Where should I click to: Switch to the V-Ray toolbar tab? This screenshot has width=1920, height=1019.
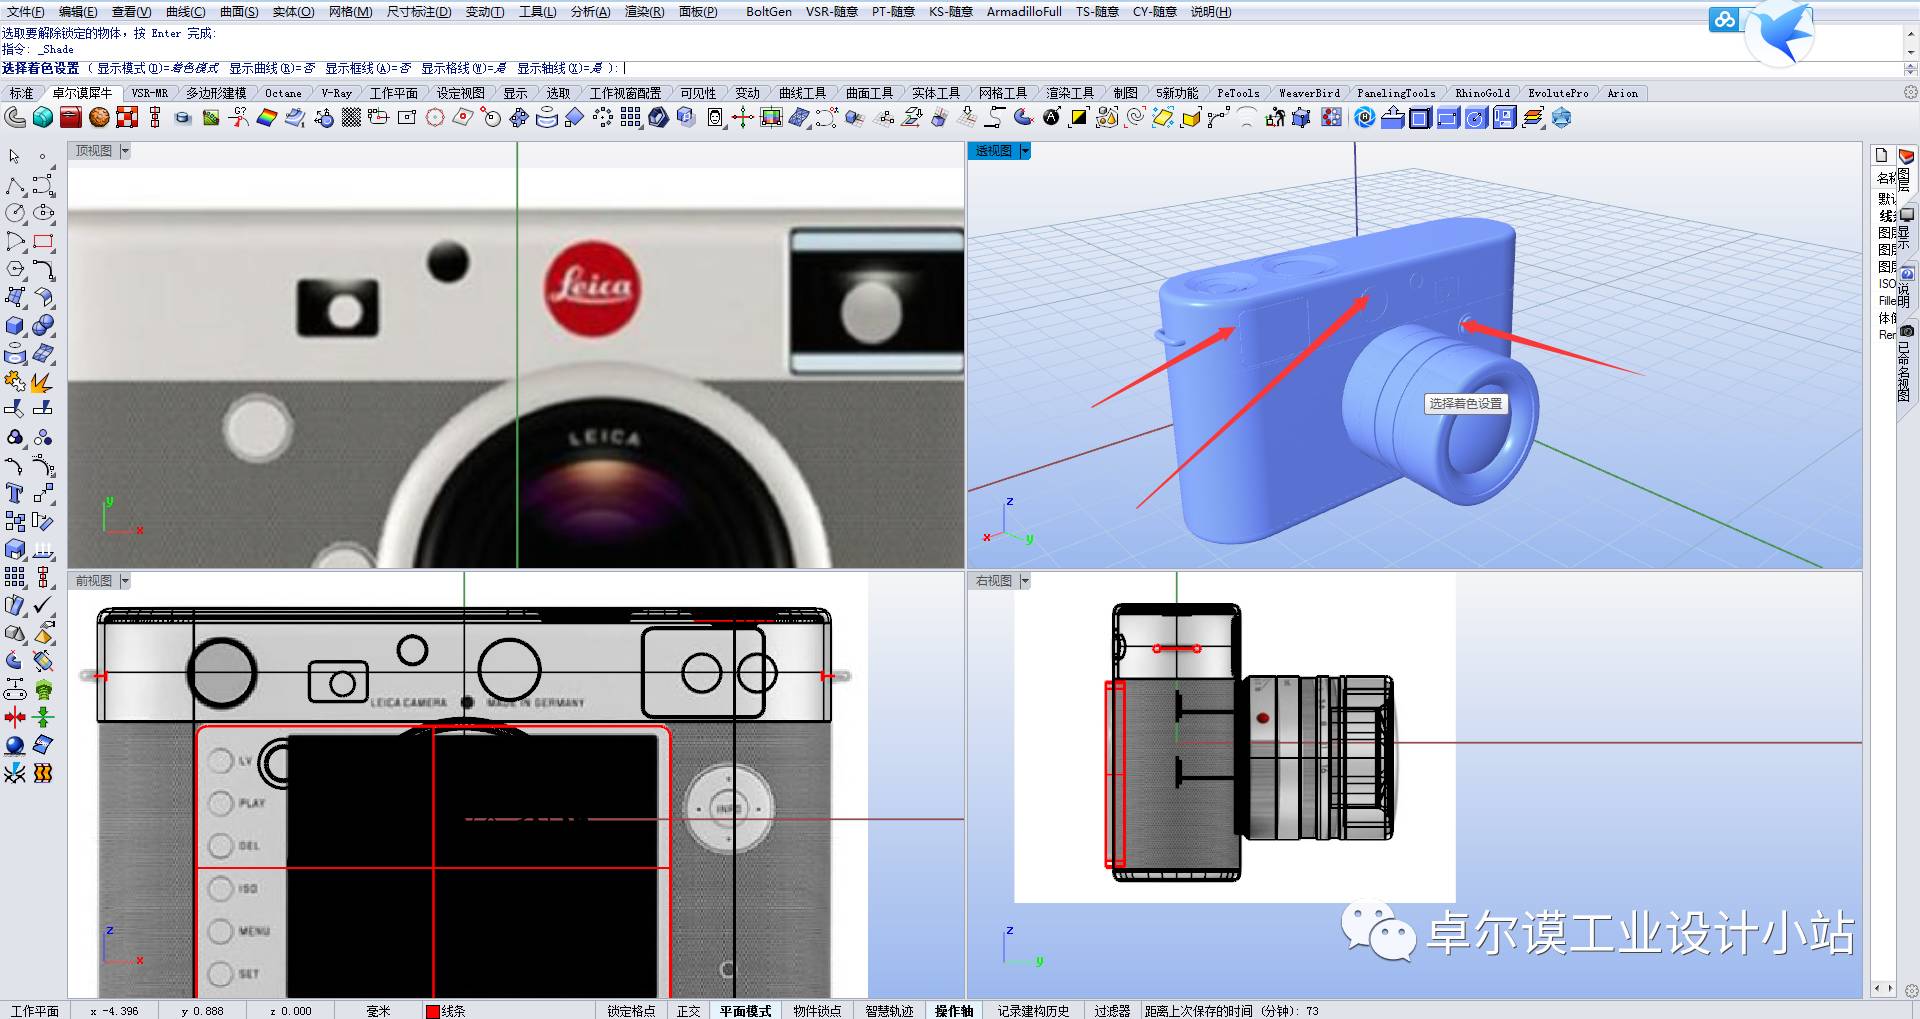click(x=336, y=93)
